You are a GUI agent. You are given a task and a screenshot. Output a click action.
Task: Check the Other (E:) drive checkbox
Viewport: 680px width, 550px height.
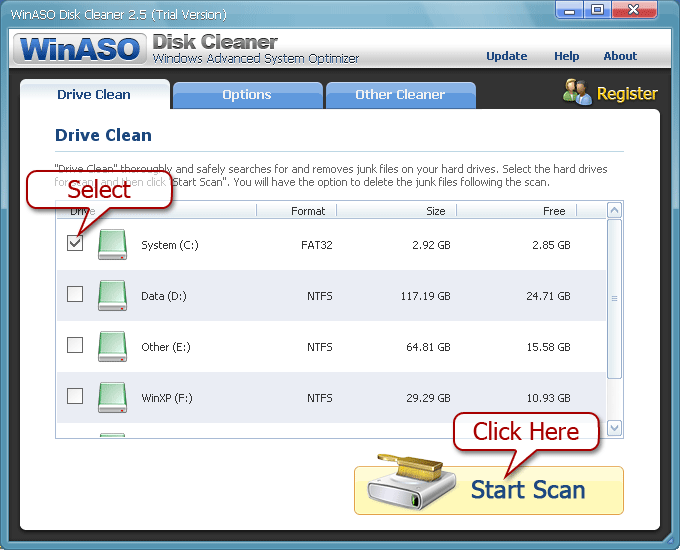coord(75,345)
